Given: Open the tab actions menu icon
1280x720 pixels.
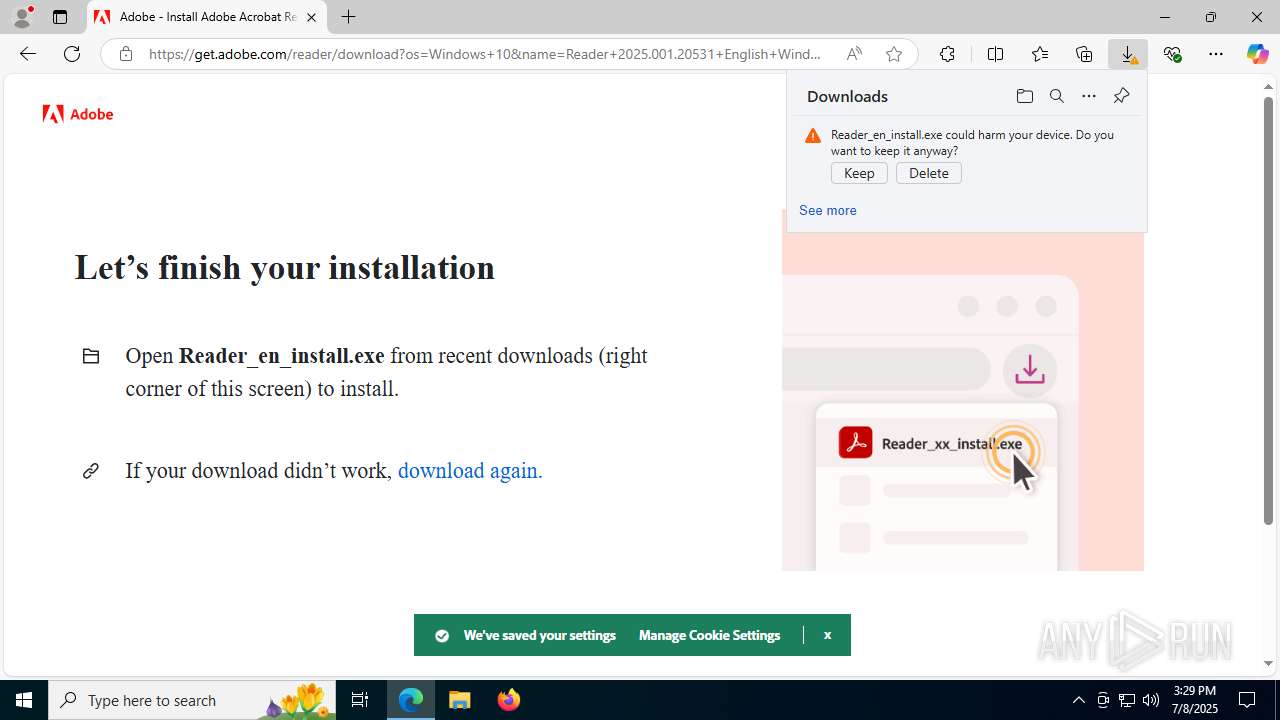Looking at the screenshot, I should click(60, 17).
